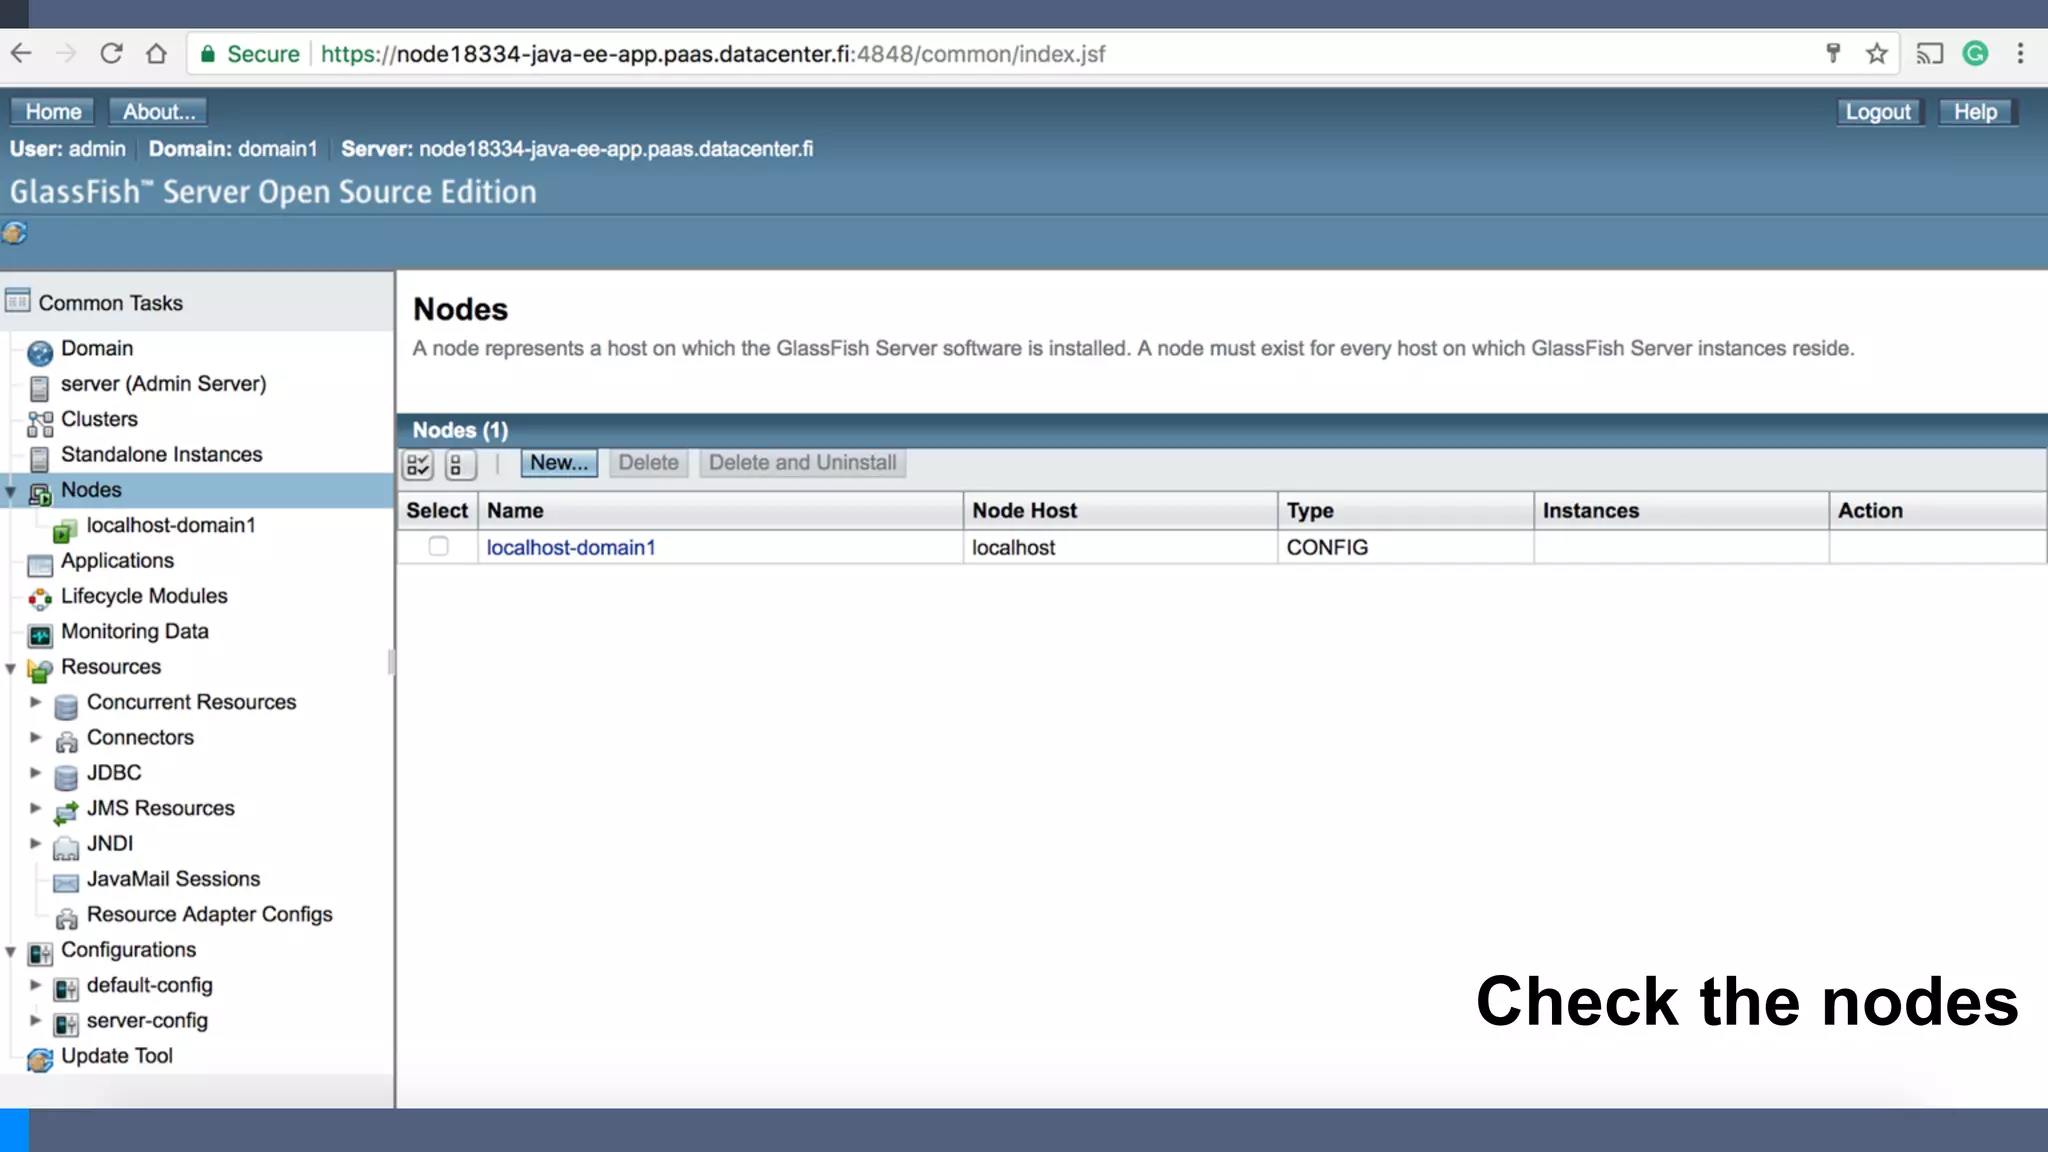Click the Instances column header
2048x1152 pixels.
point(1591,511)
